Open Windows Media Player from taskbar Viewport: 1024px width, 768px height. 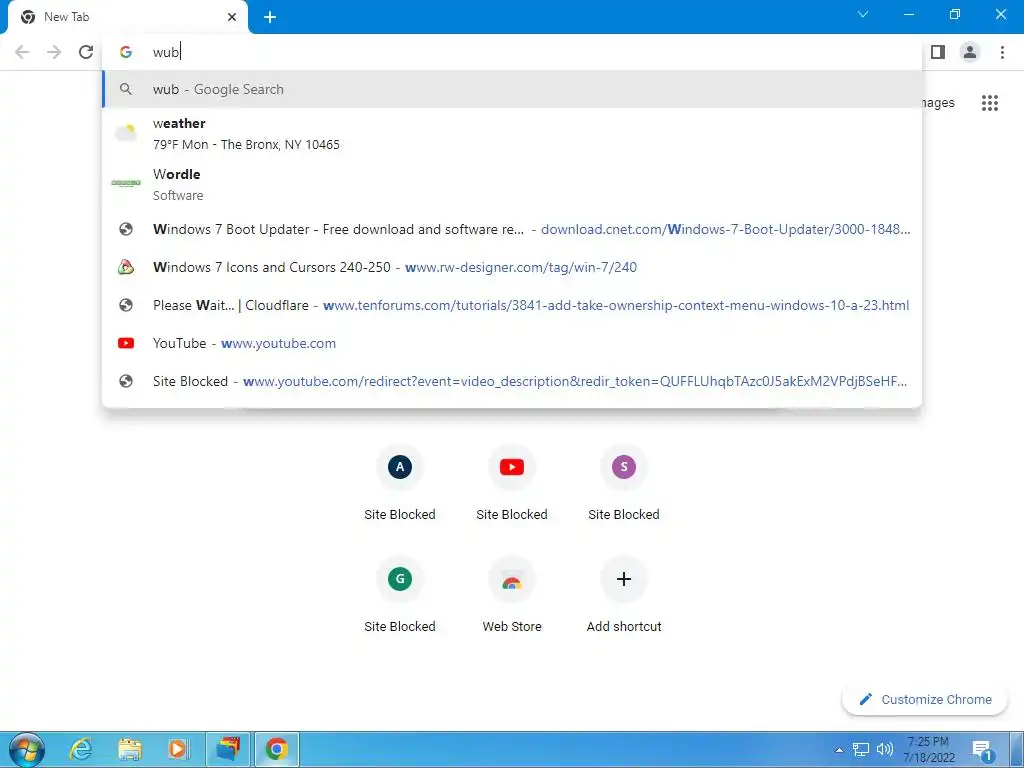click(x=178, y=750)
